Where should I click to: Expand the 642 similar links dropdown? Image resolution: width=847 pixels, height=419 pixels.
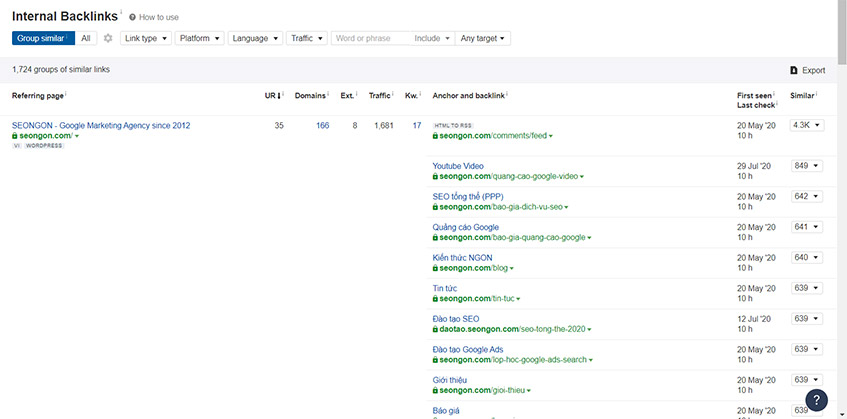(806, 197)
